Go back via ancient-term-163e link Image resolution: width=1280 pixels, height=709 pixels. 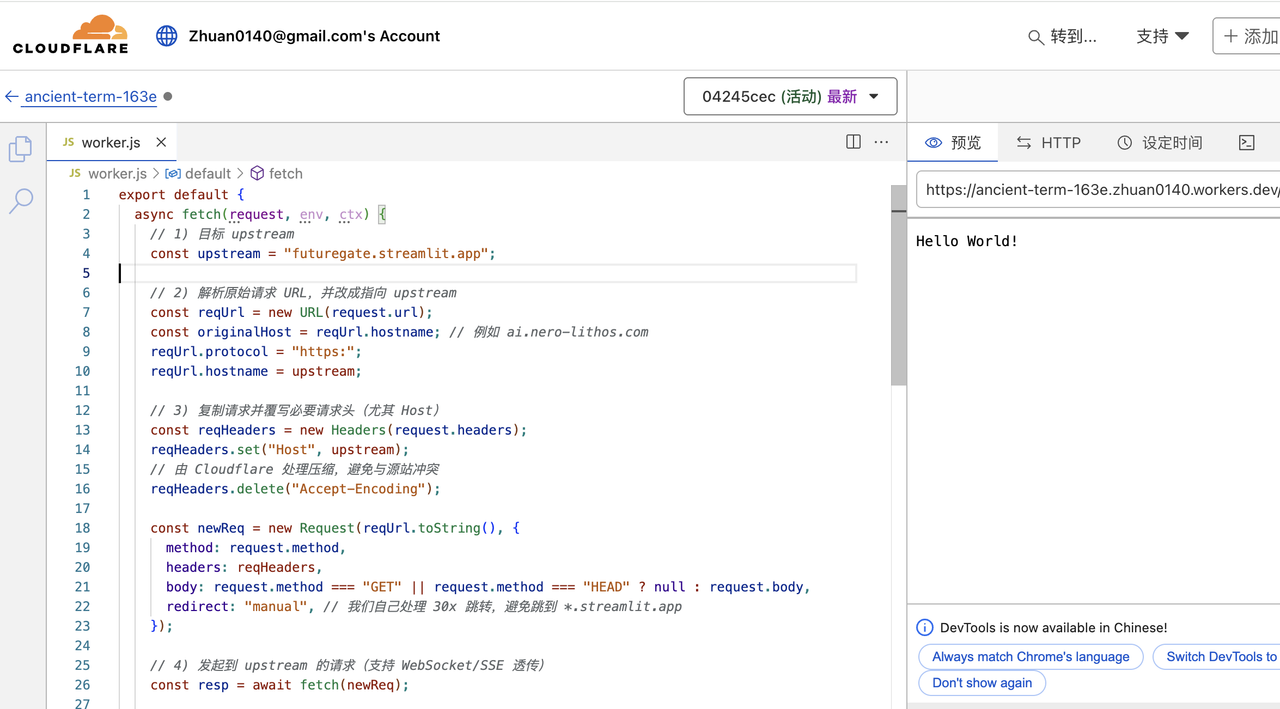[x=90, y=97]
